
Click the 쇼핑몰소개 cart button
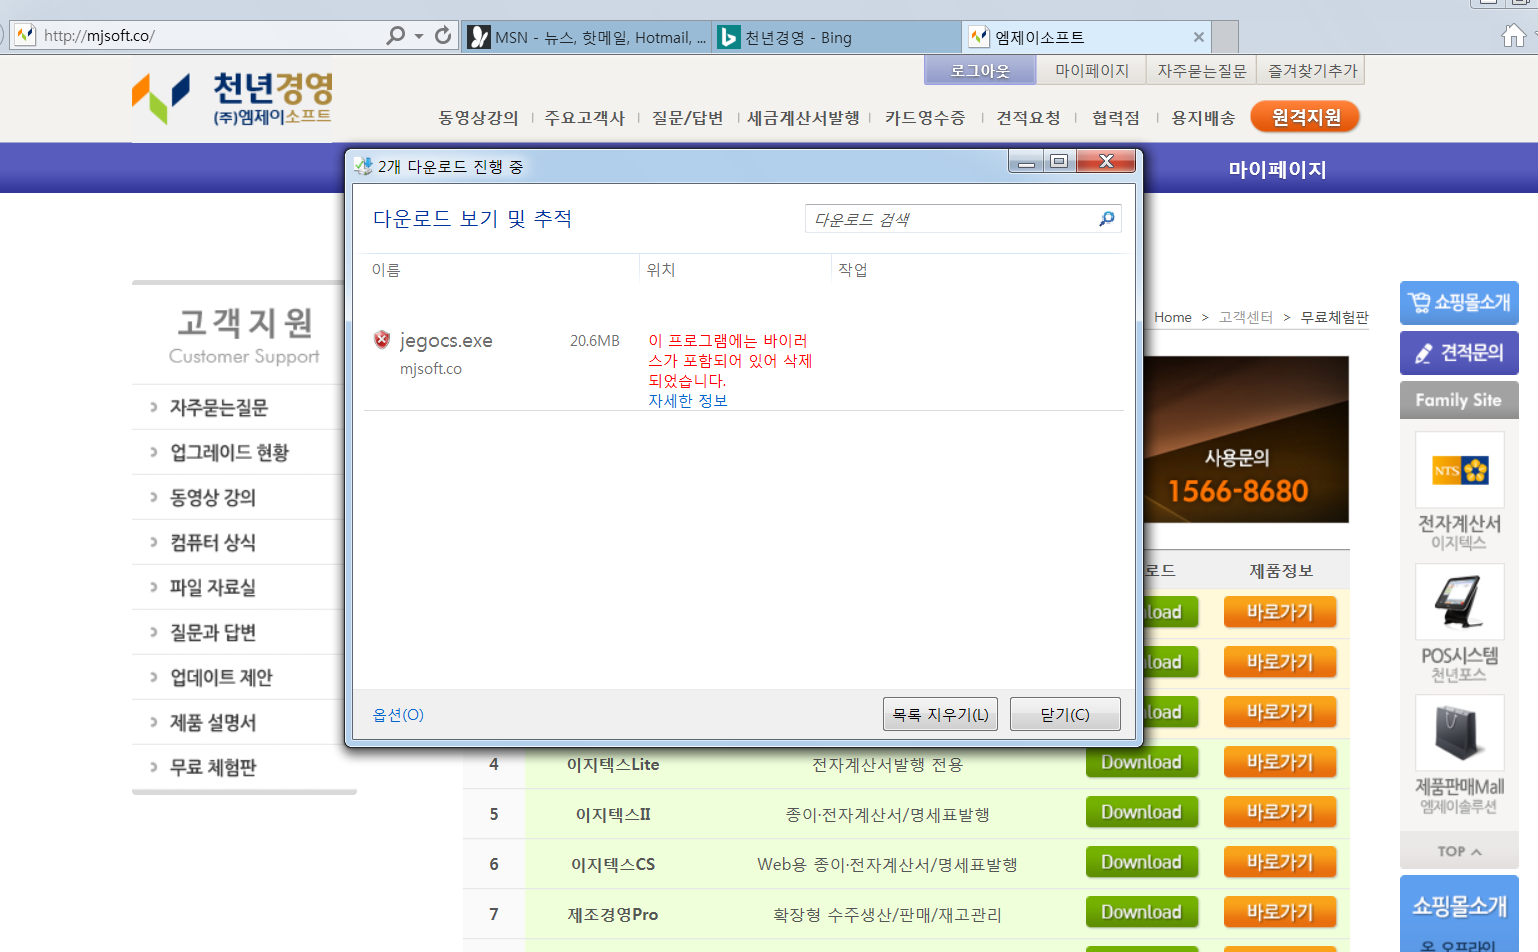1459,302
